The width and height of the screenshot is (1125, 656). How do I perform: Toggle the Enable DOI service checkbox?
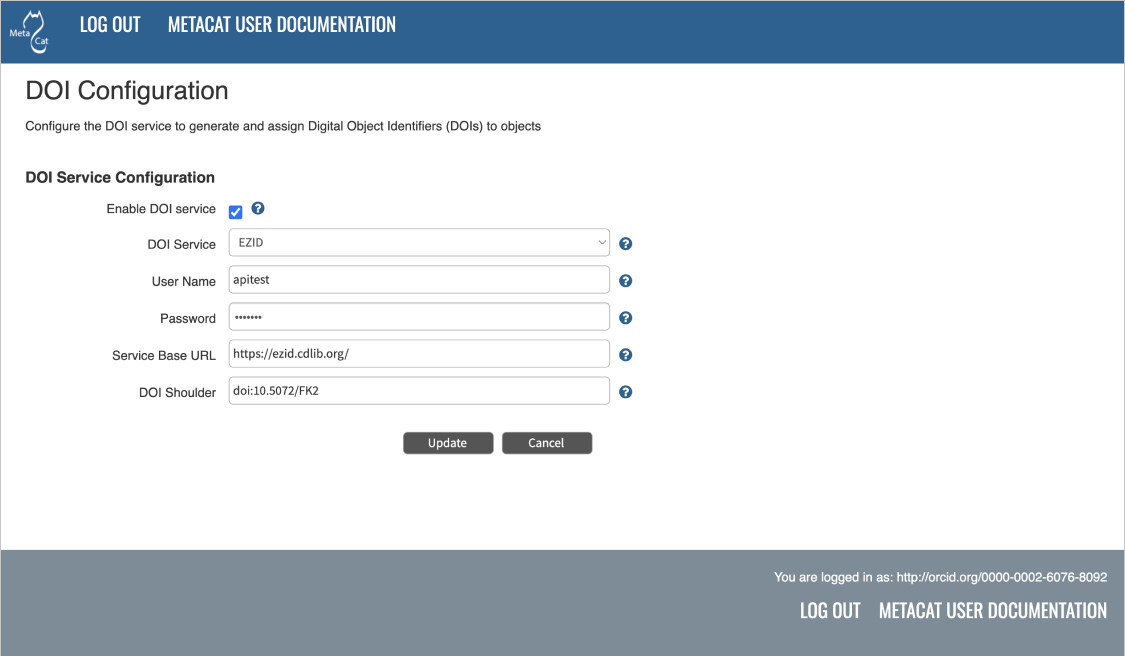tap(236, 211)
